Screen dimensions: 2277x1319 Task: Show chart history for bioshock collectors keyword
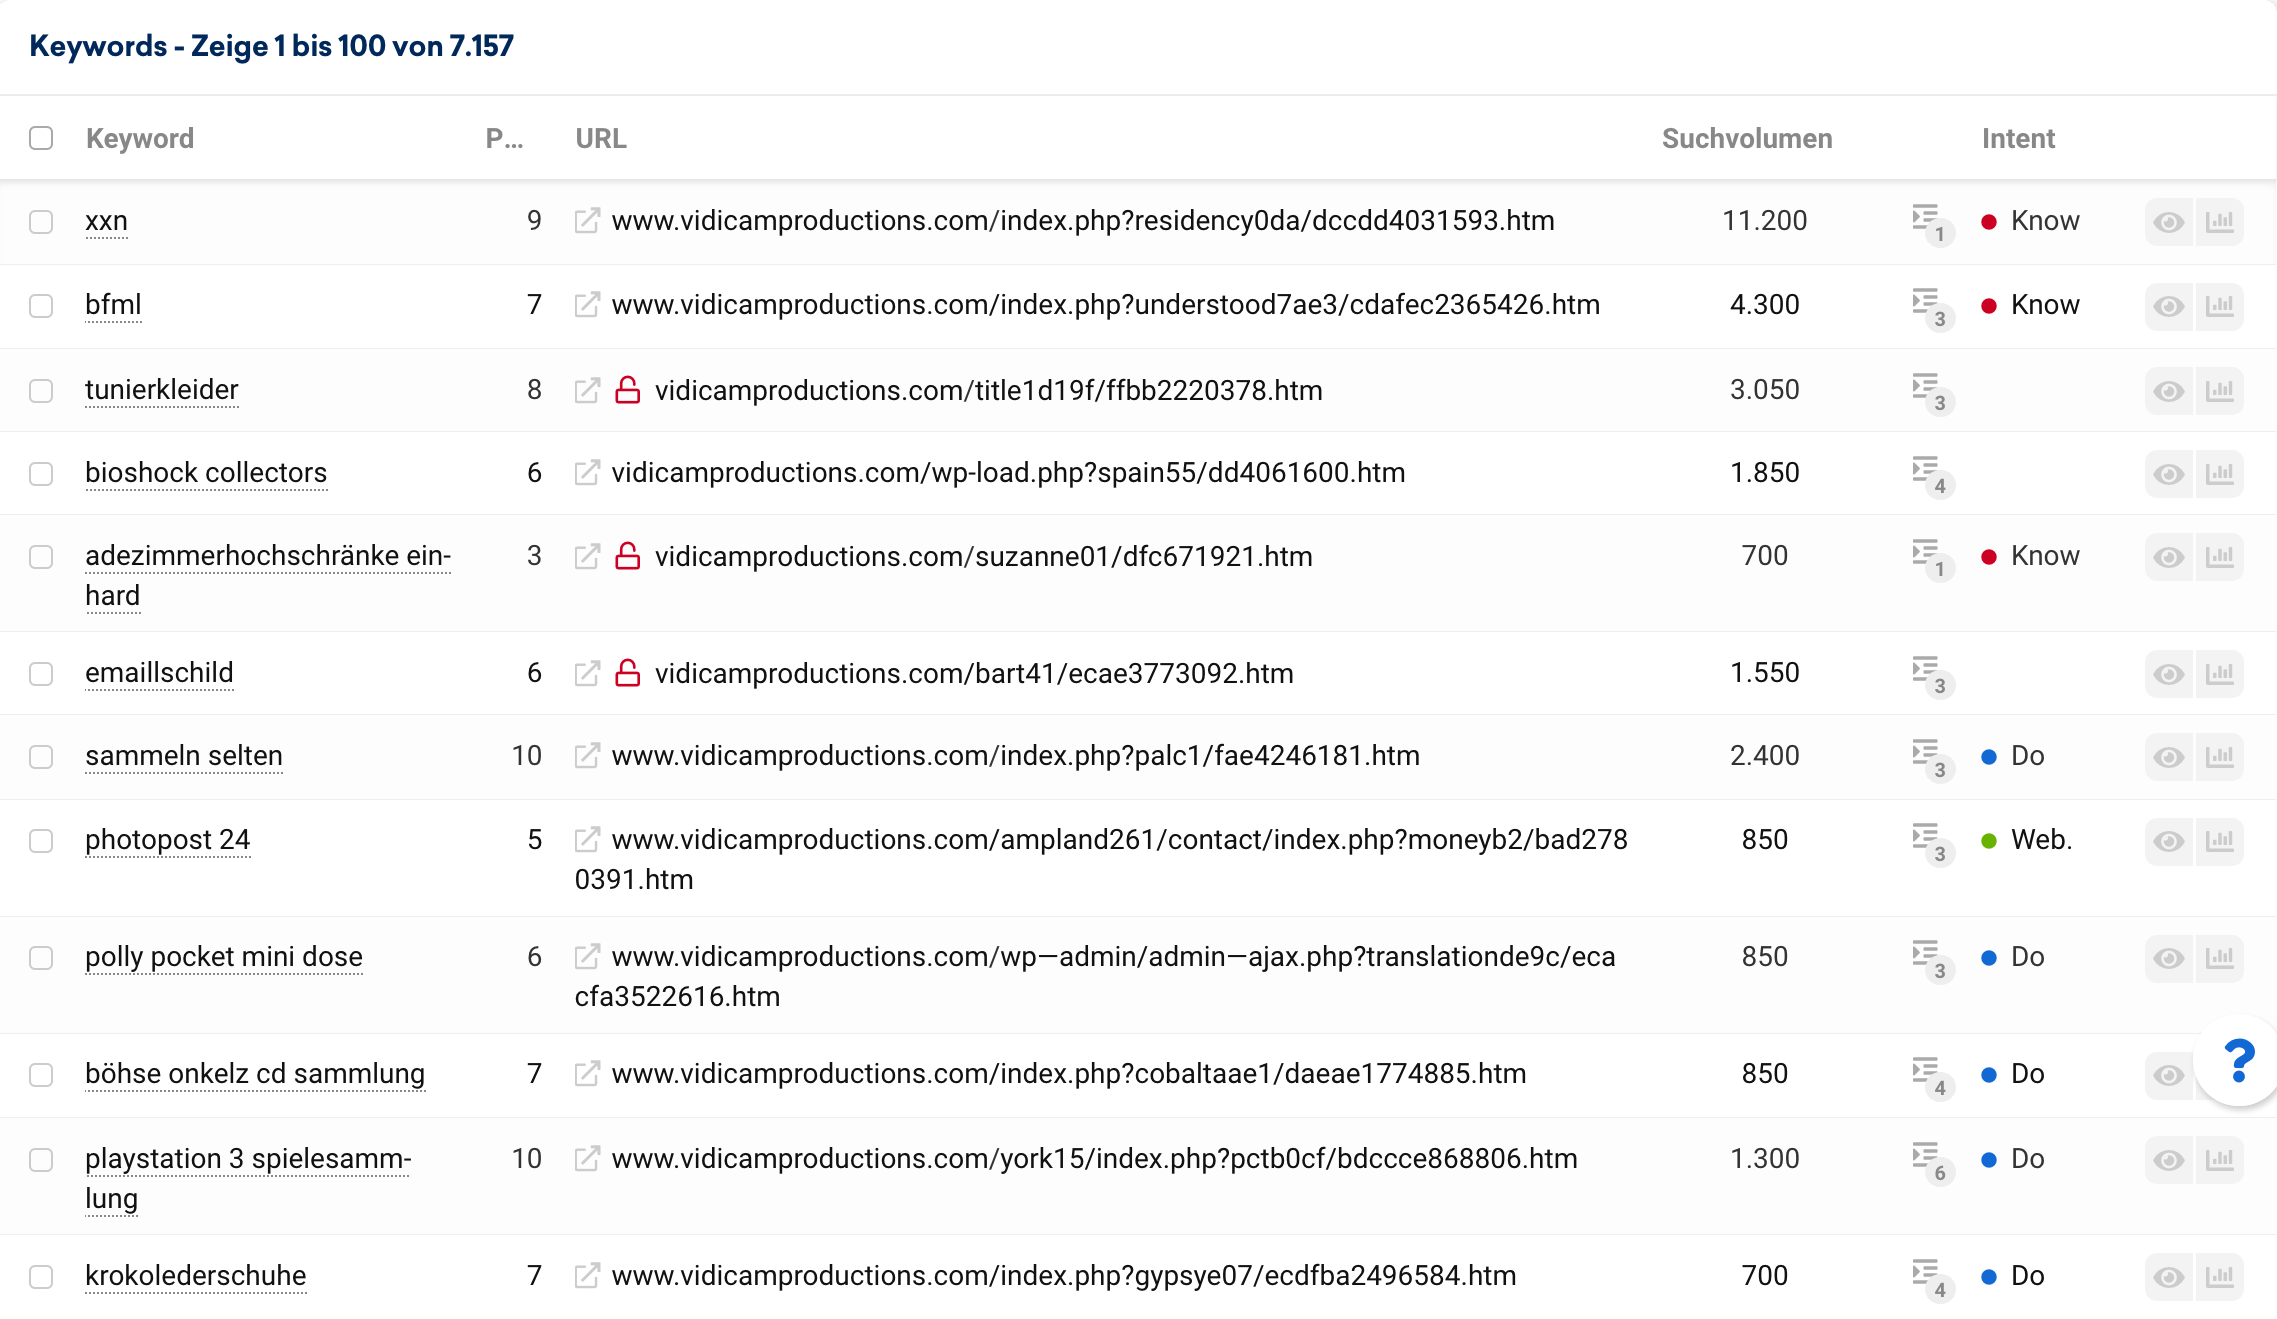(2219, 473)
